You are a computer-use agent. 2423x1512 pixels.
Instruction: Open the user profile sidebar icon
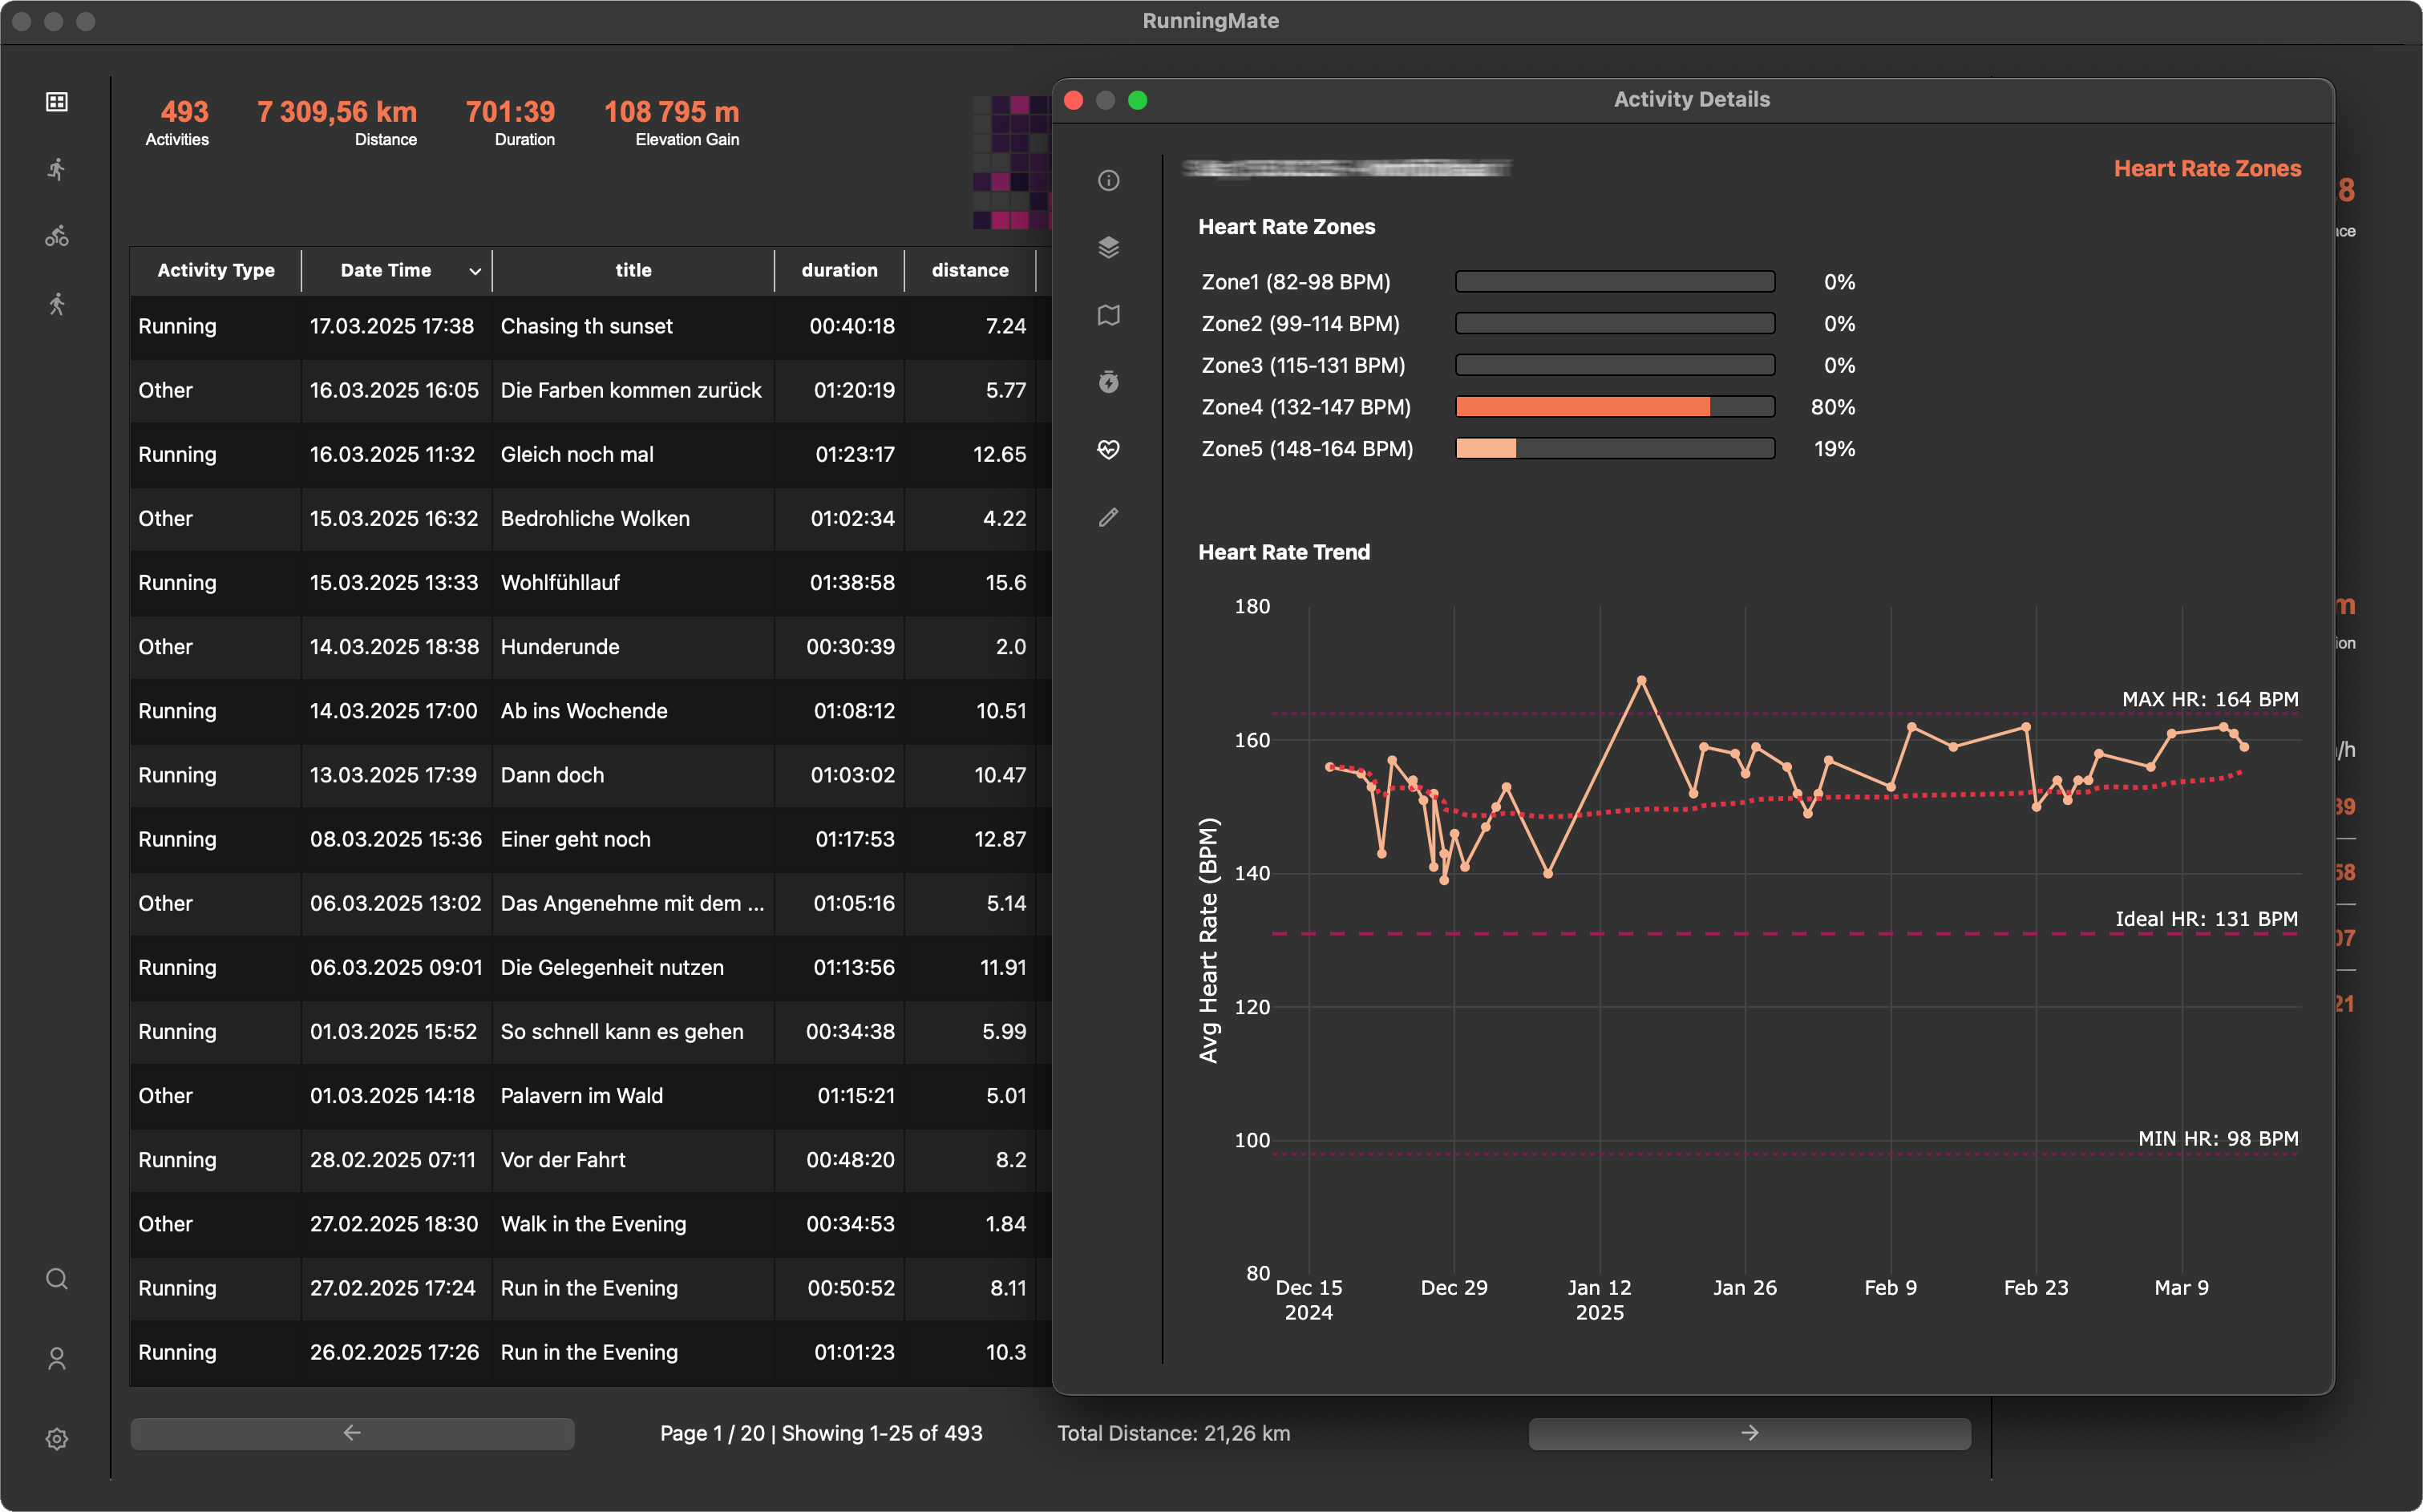[57, 1359]
